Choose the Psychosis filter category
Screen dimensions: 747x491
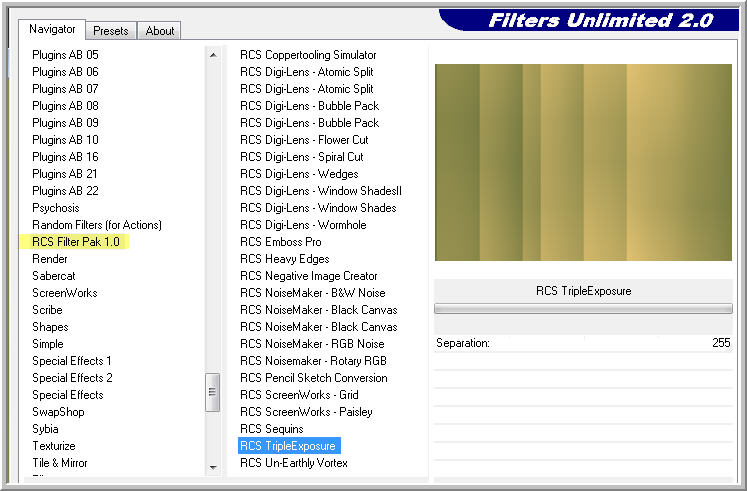point(56,208)
